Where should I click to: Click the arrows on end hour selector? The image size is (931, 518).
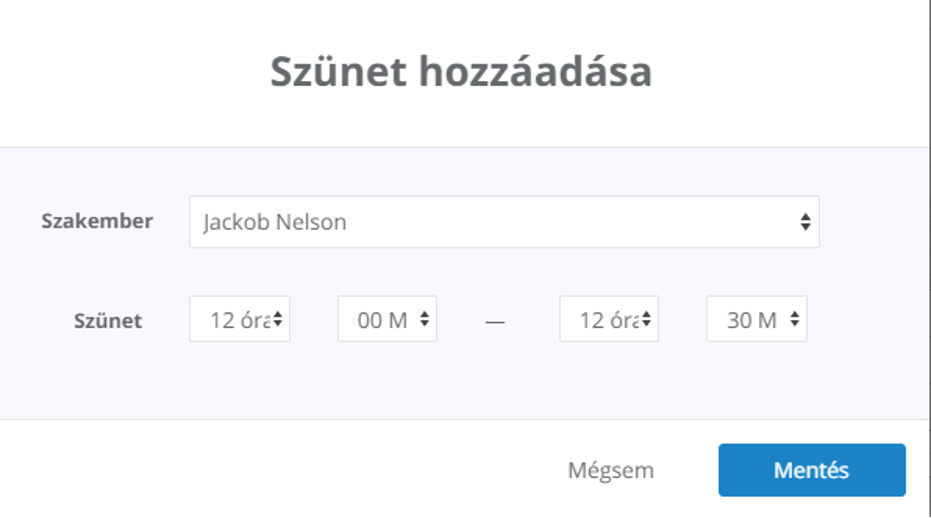[646, 319]
